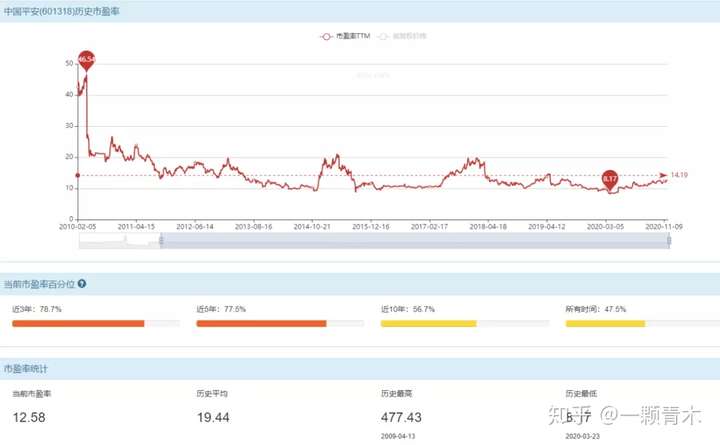Click the x-axis date 2015-12-16
The image size is (720, 445).
click(x=371, y=227)
